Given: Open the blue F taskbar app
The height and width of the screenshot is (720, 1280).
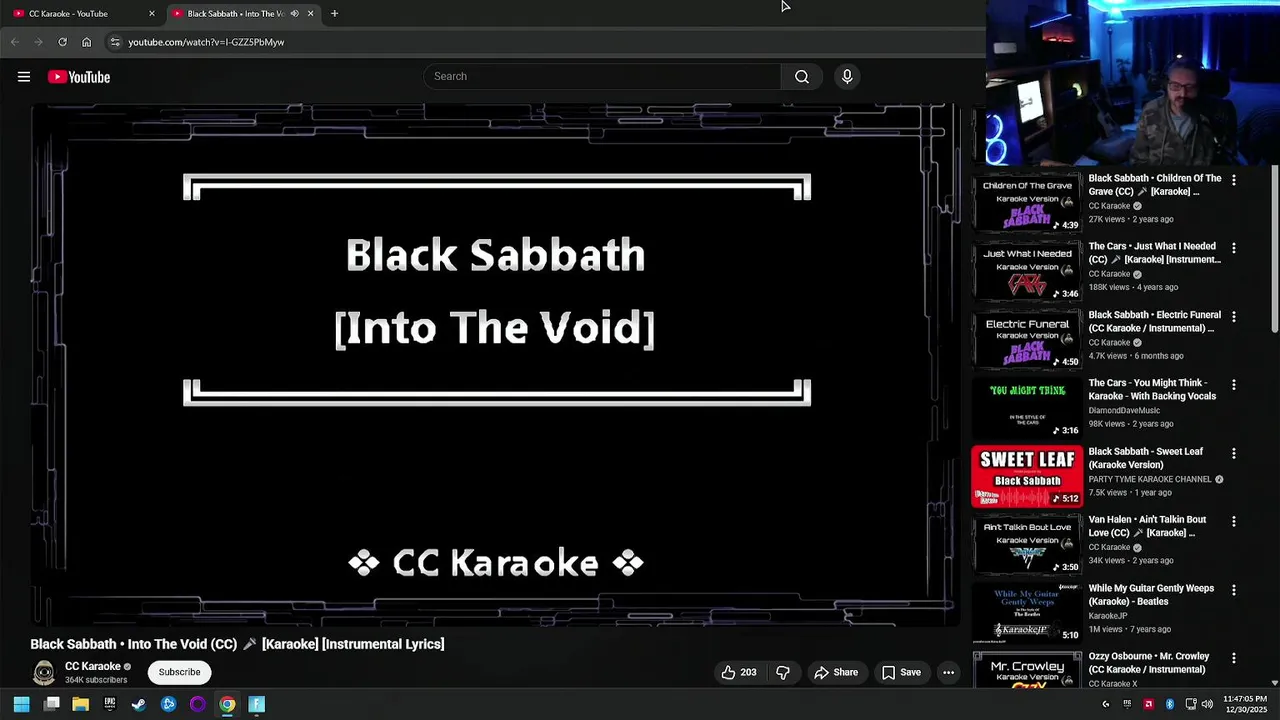Looking at the screenshot, I should coord(256,704).
